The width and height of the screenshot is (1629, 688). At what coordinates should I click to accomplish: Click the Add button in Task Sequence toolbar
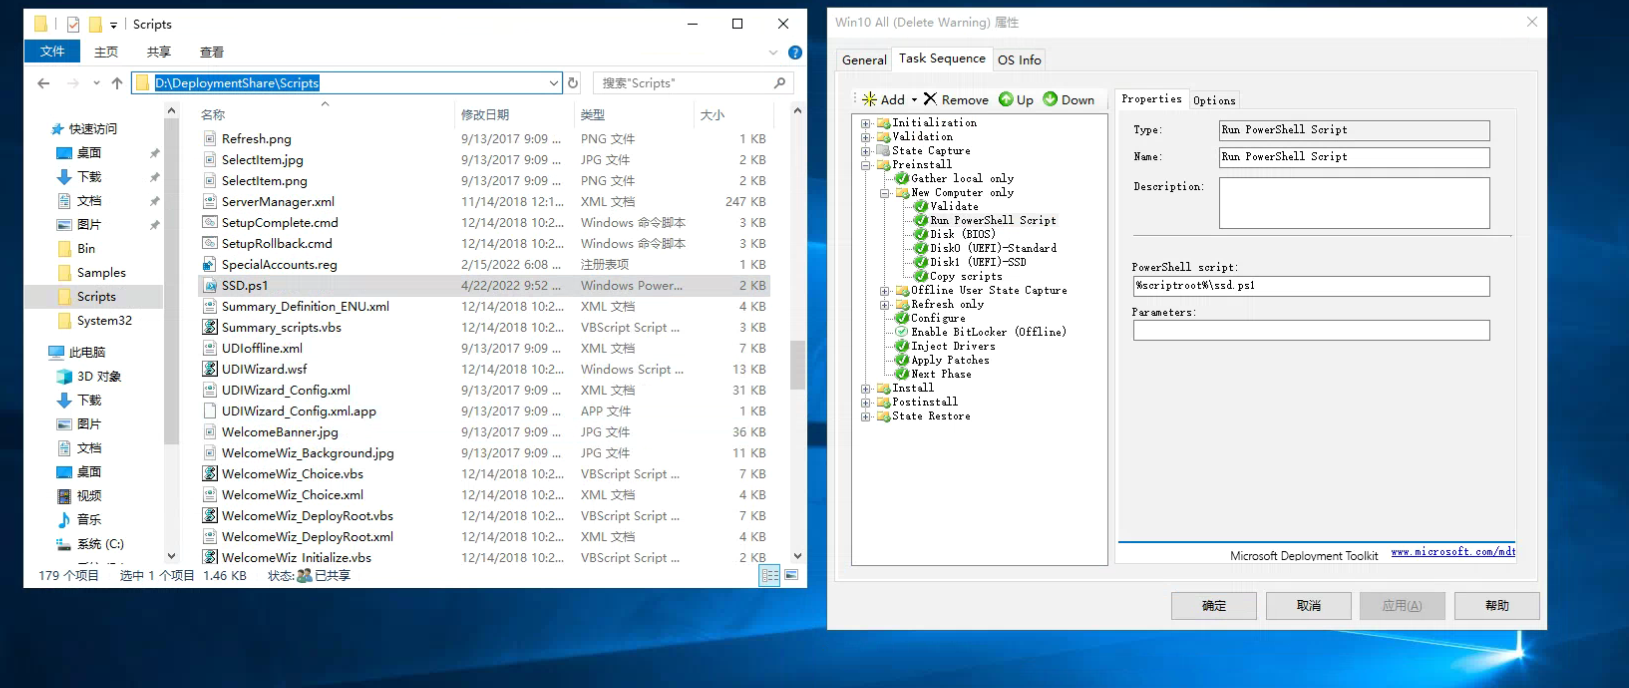tap(884, 99)
